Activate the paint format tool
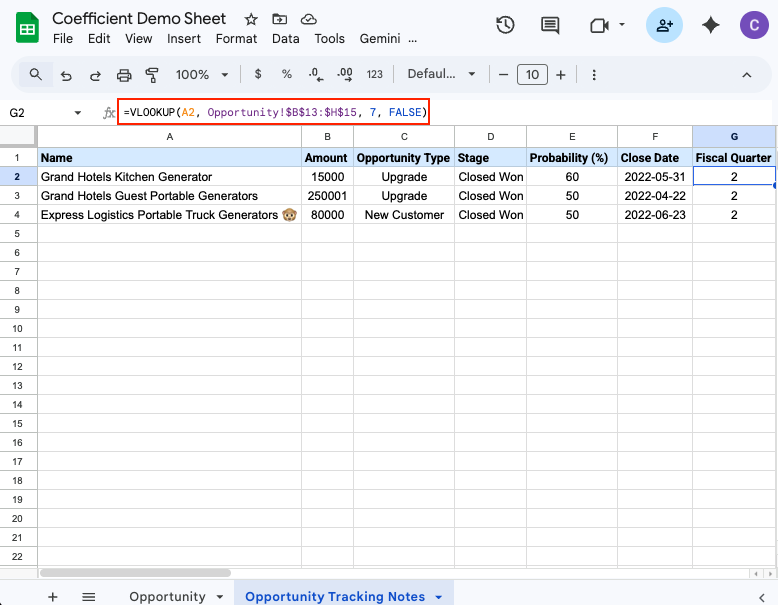The height and width of the screenshot is (605, 778). 152,75
